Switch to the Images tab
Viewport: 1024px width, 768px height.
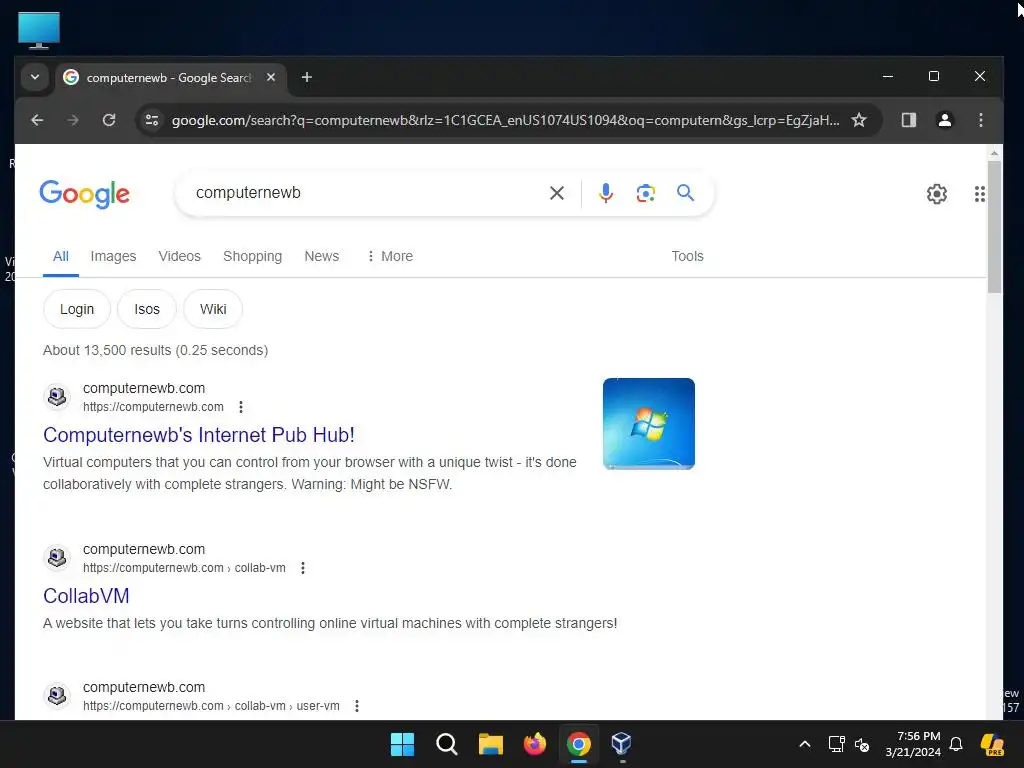(x=113, y=257)
